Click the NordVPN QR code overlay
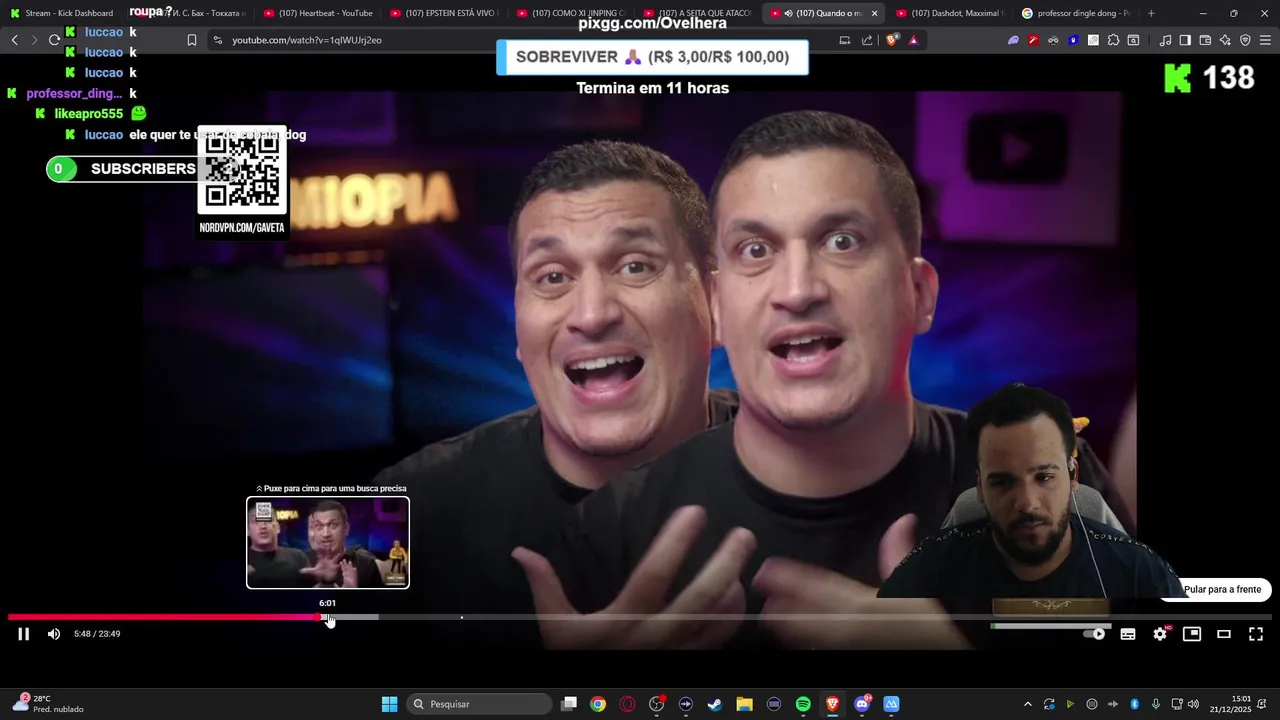The height and width of the screenshot is (720, 1280). click(242, 170)
